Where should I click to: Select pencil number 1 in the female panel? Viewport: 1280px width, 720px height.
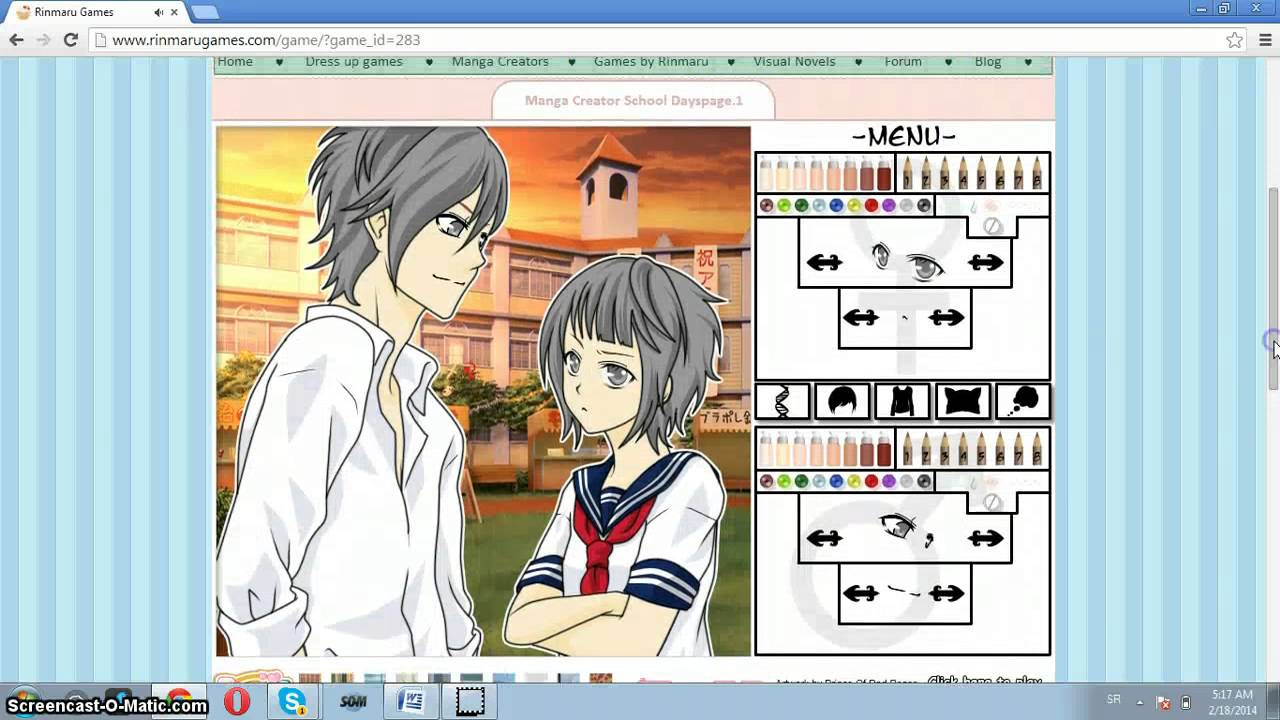(x=907, y=173)
